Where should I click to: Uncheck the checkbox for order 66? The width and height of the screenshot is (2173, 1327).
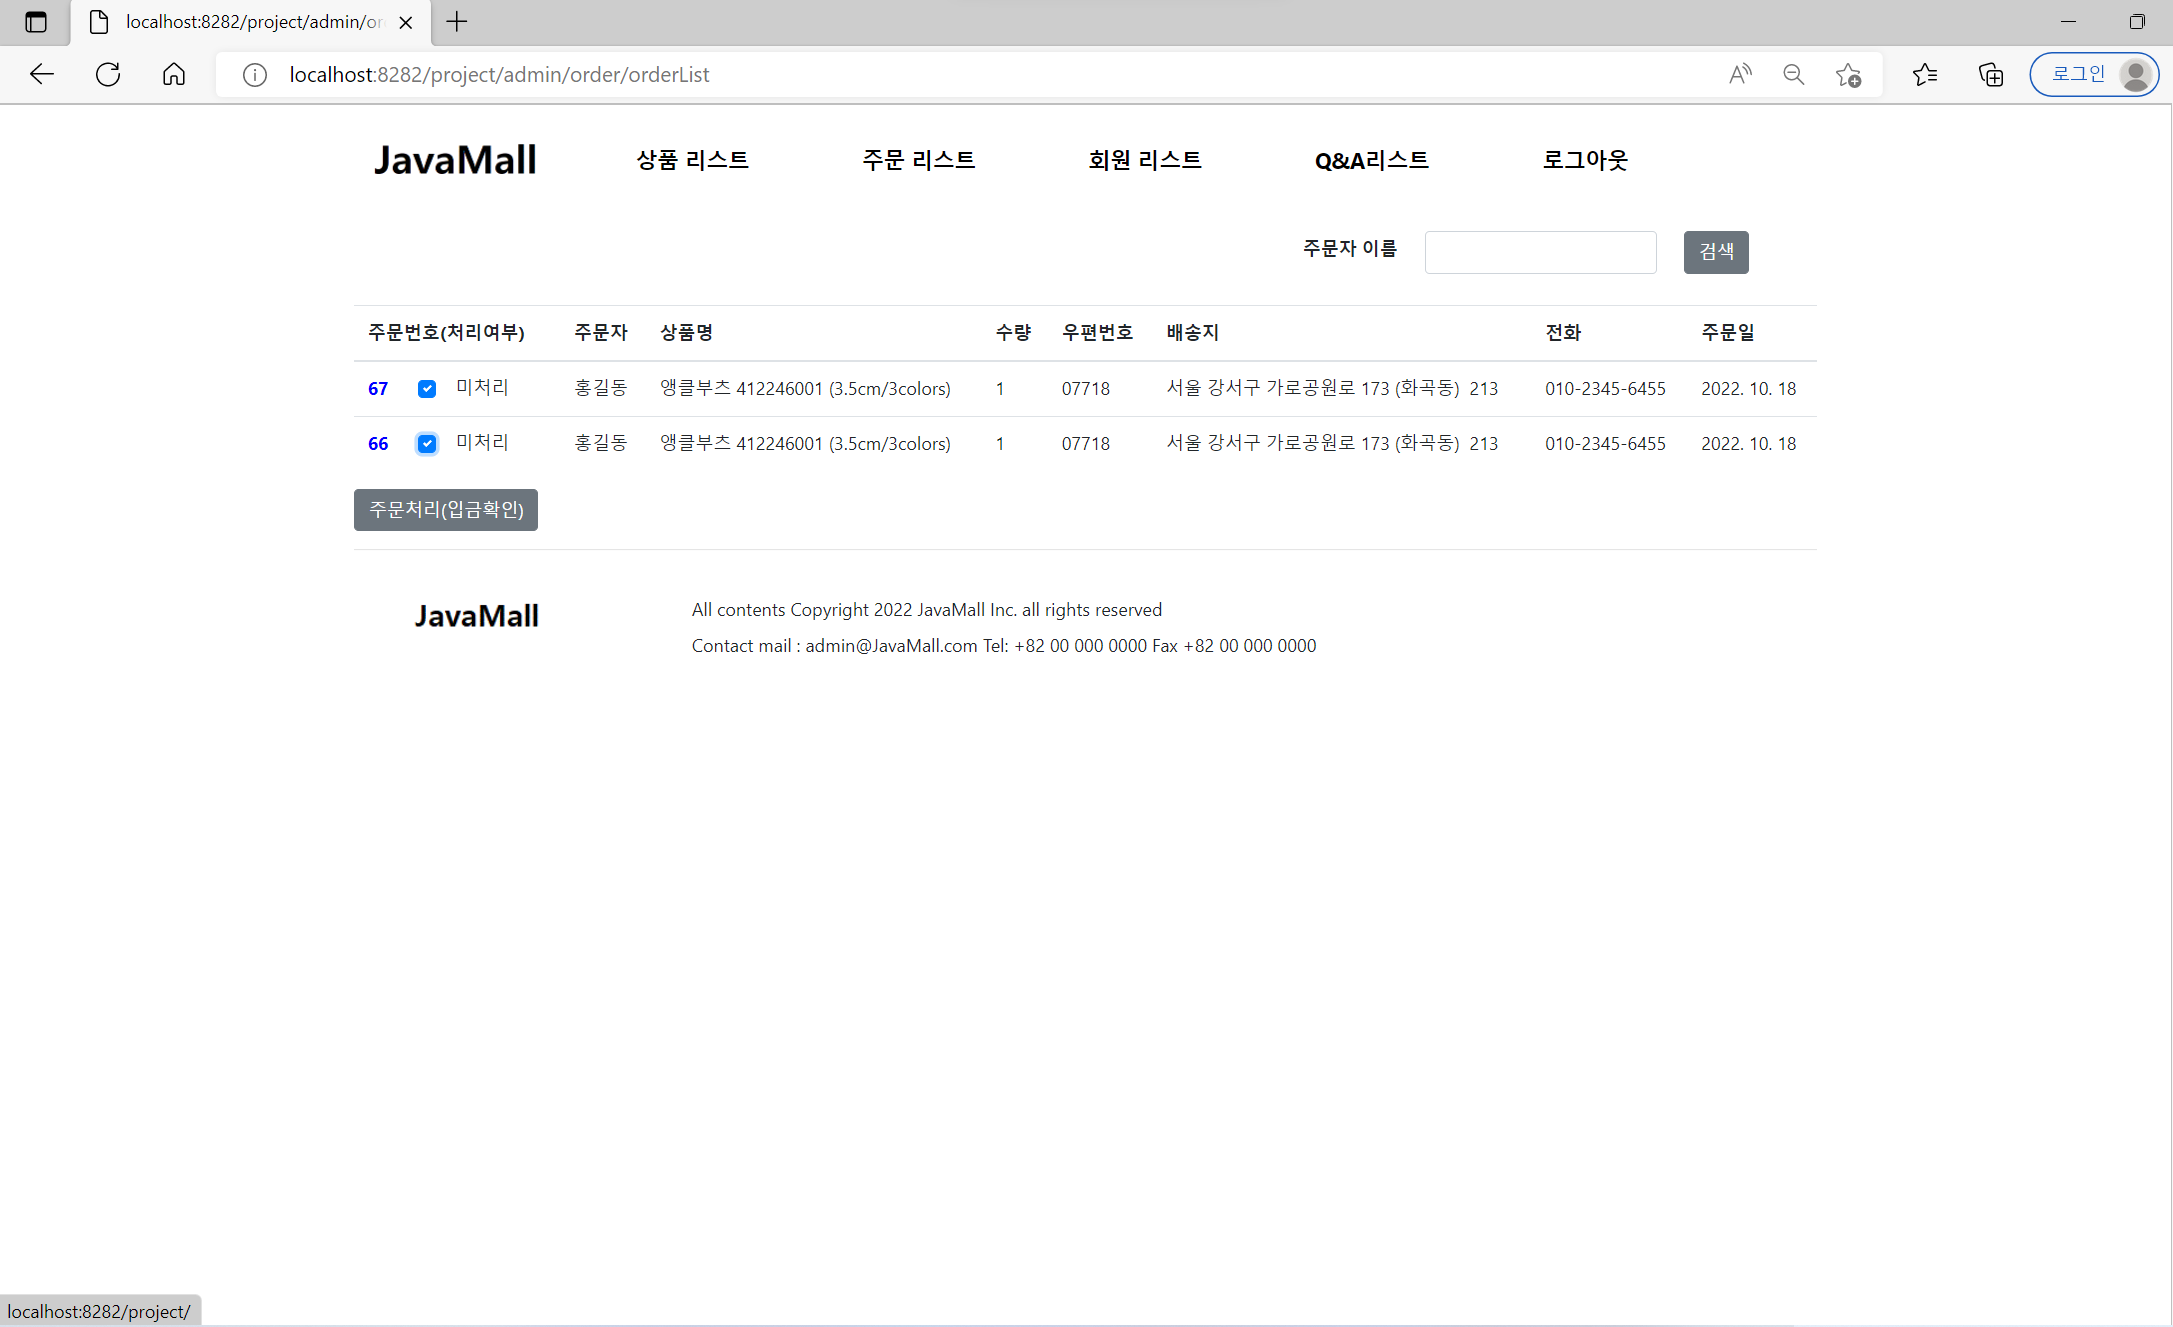pos(427,444)
